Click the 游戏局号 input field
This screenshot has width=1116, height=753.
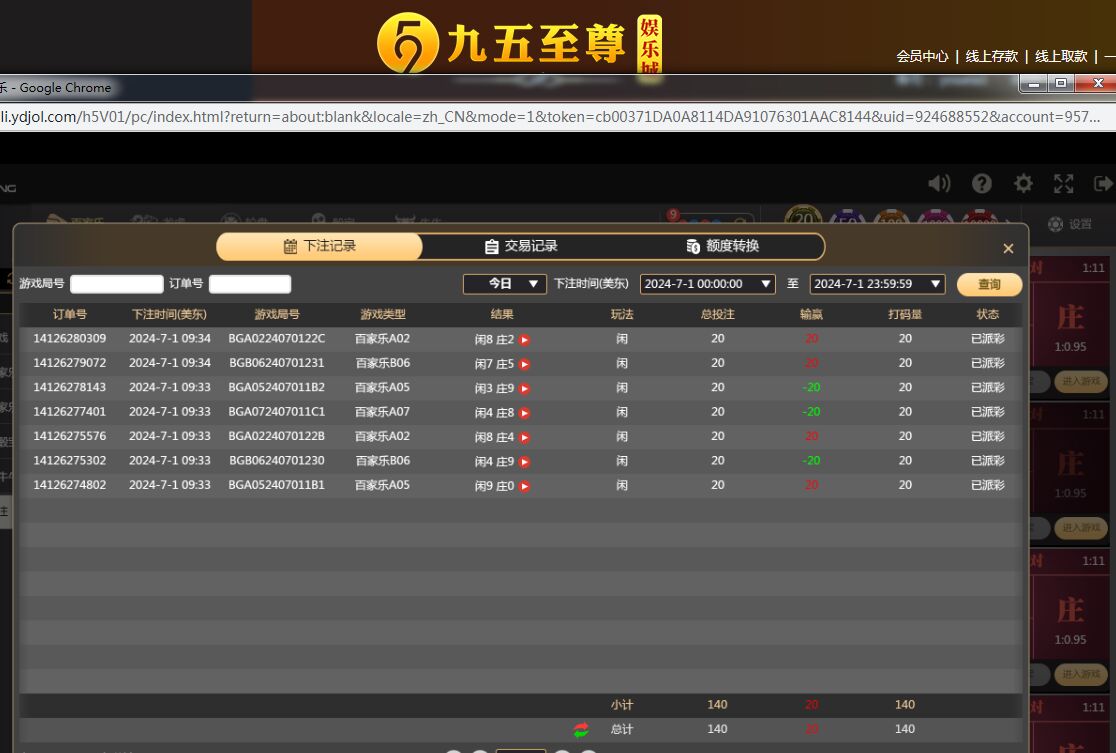(116, 284)
